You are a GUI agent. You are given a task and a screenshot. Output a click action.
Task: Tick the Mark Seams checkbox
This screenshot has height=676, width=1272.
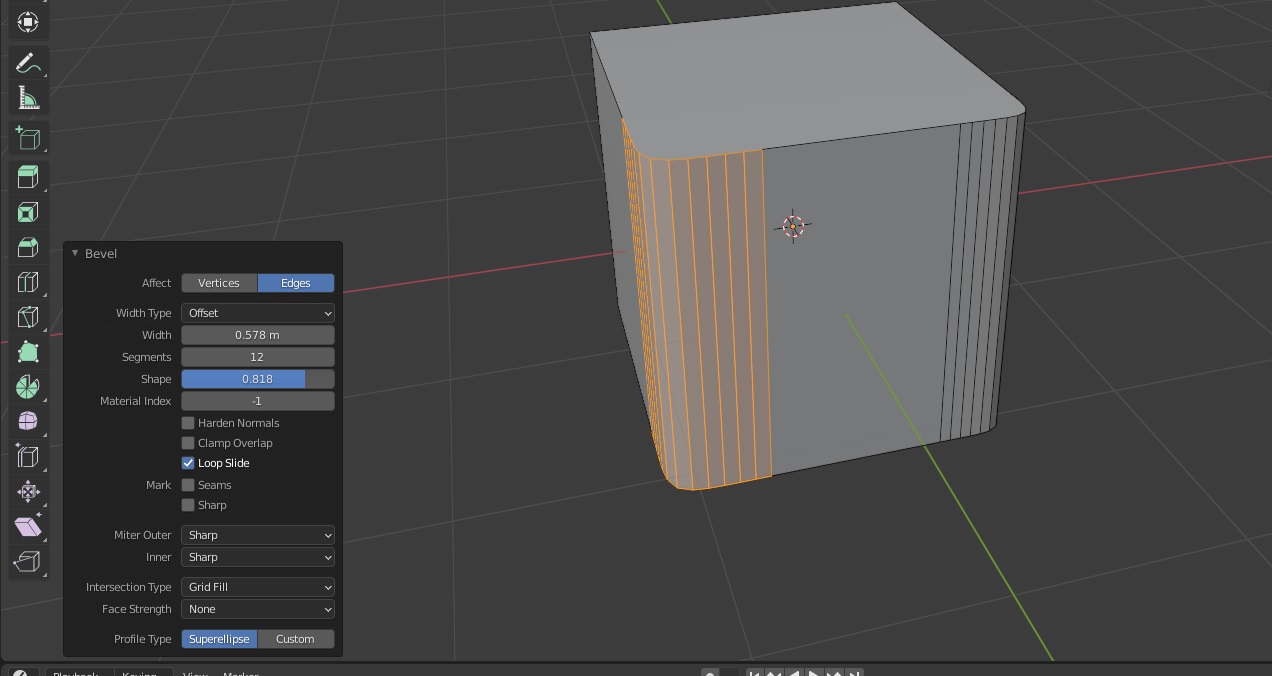188,485
